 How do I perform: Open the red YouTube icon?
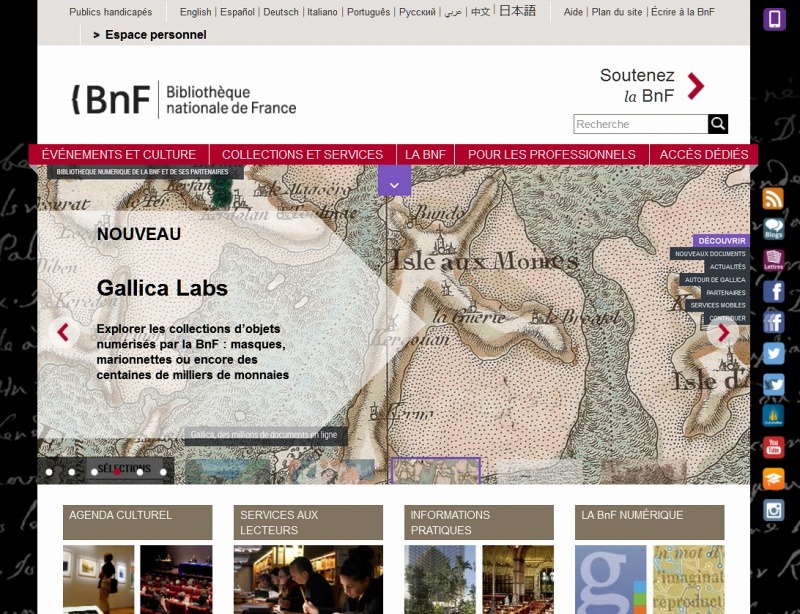point(773,447)
